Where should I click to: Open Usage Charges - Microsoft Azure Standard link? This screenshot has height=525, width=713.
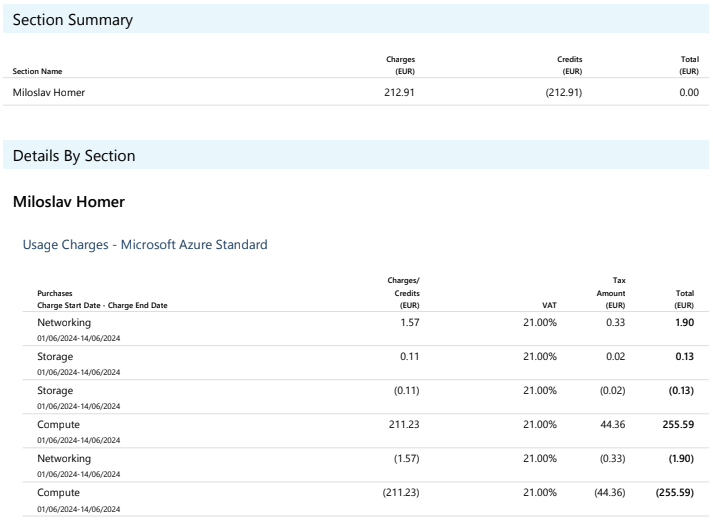[144, 244]
